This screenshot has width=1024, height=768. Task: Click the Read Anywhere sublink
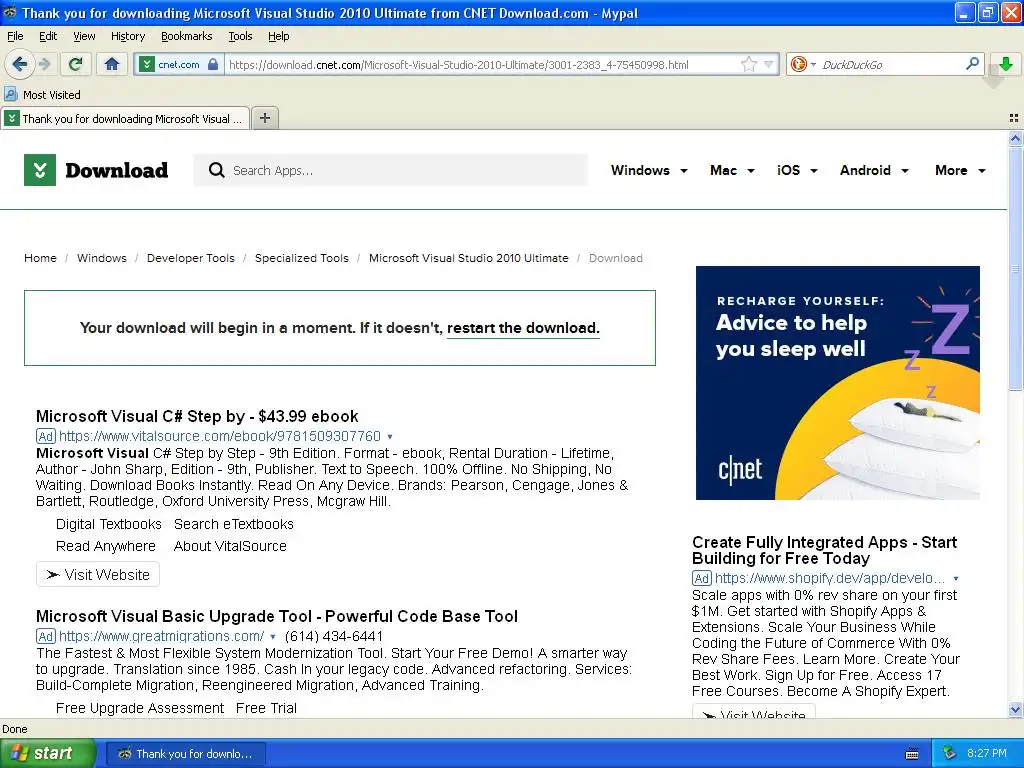(x=106, y=546)
